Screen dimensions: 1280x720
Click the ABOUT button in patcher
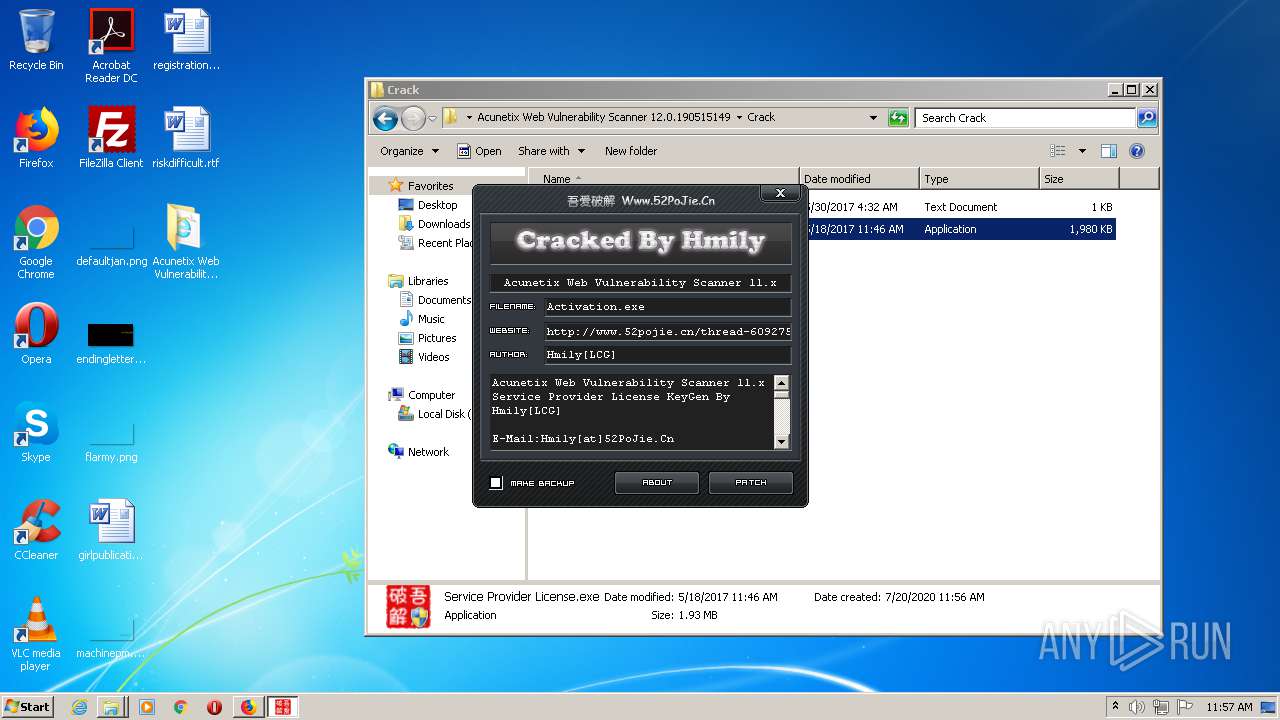pyautogui.click(x=657, y=483)
